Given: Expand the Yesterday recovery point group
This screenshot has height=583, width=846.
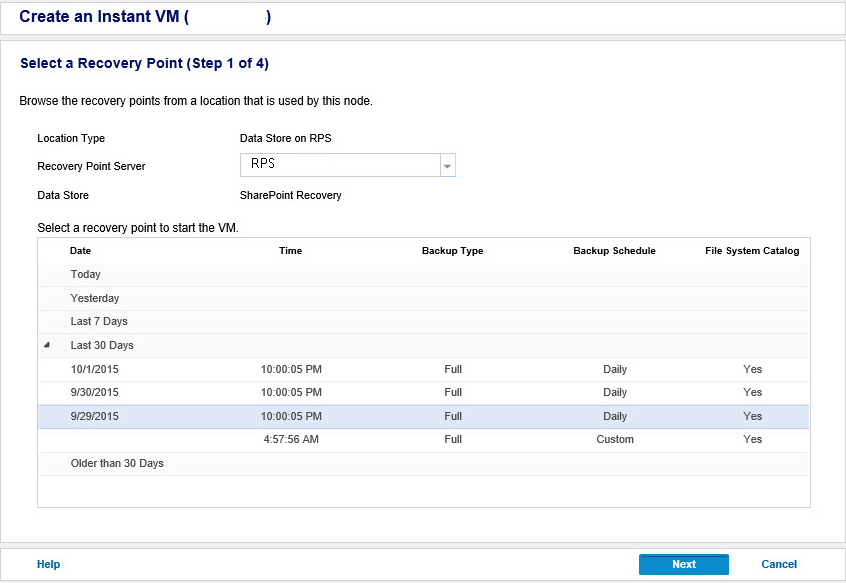Looking at the screenshot, I should 95,297.
